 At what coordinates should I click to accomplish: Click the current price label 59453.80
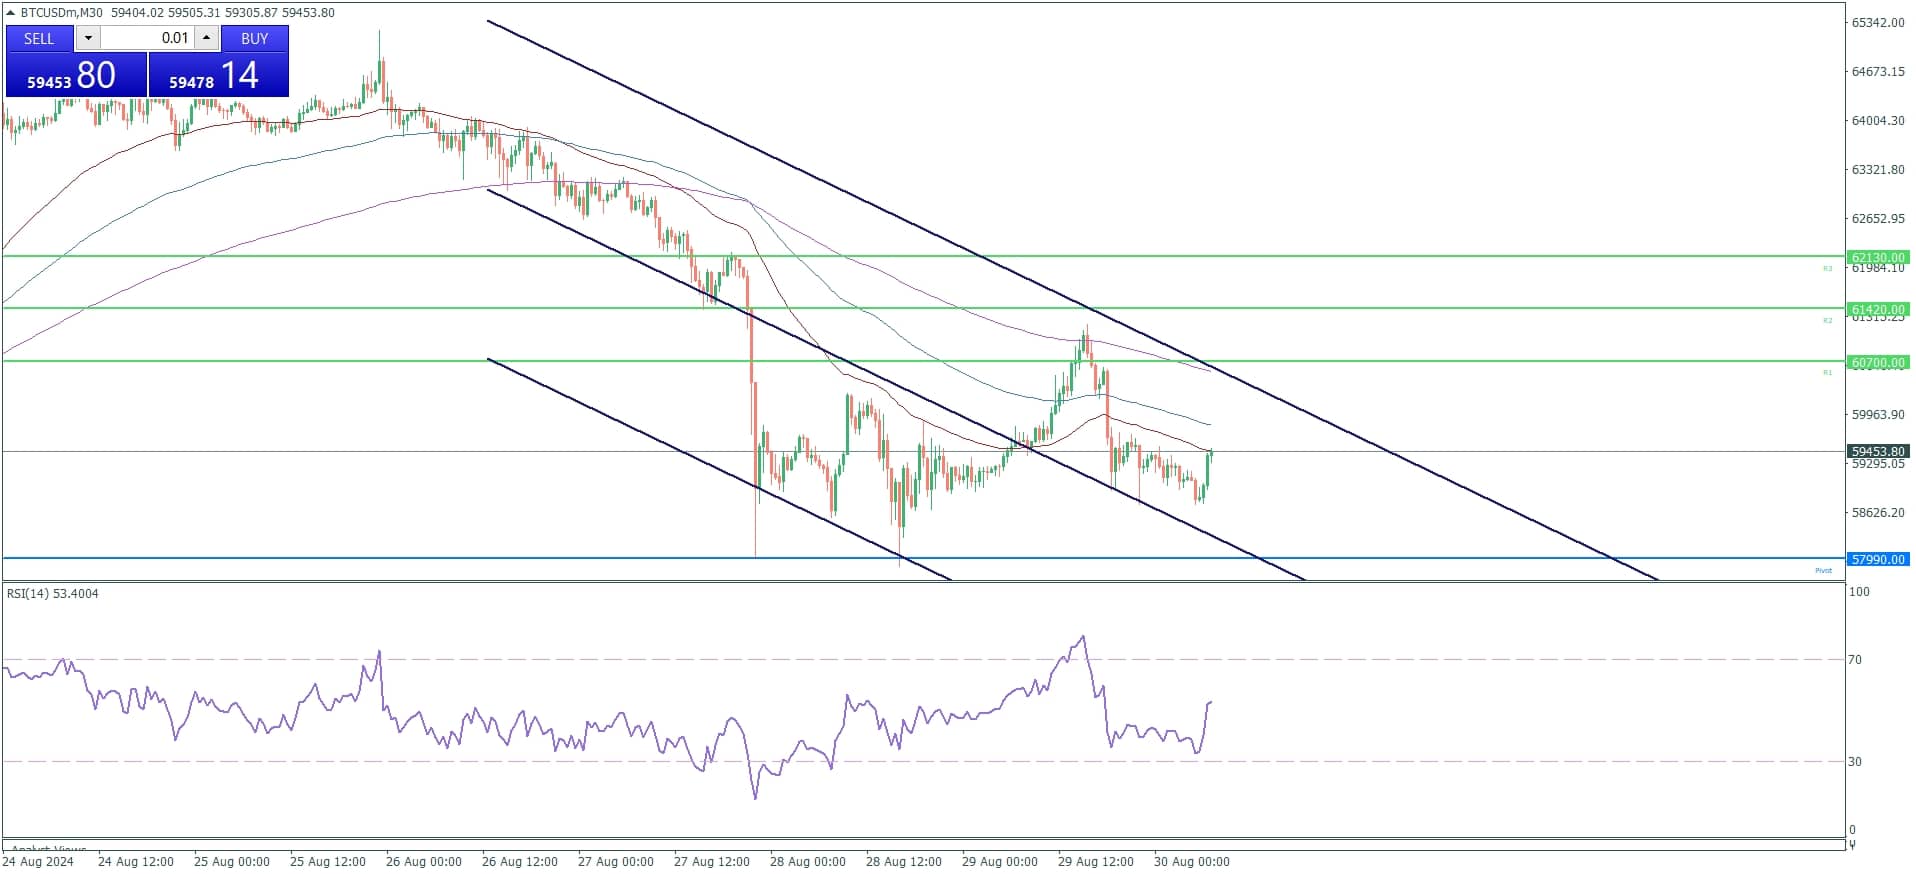1877,451
